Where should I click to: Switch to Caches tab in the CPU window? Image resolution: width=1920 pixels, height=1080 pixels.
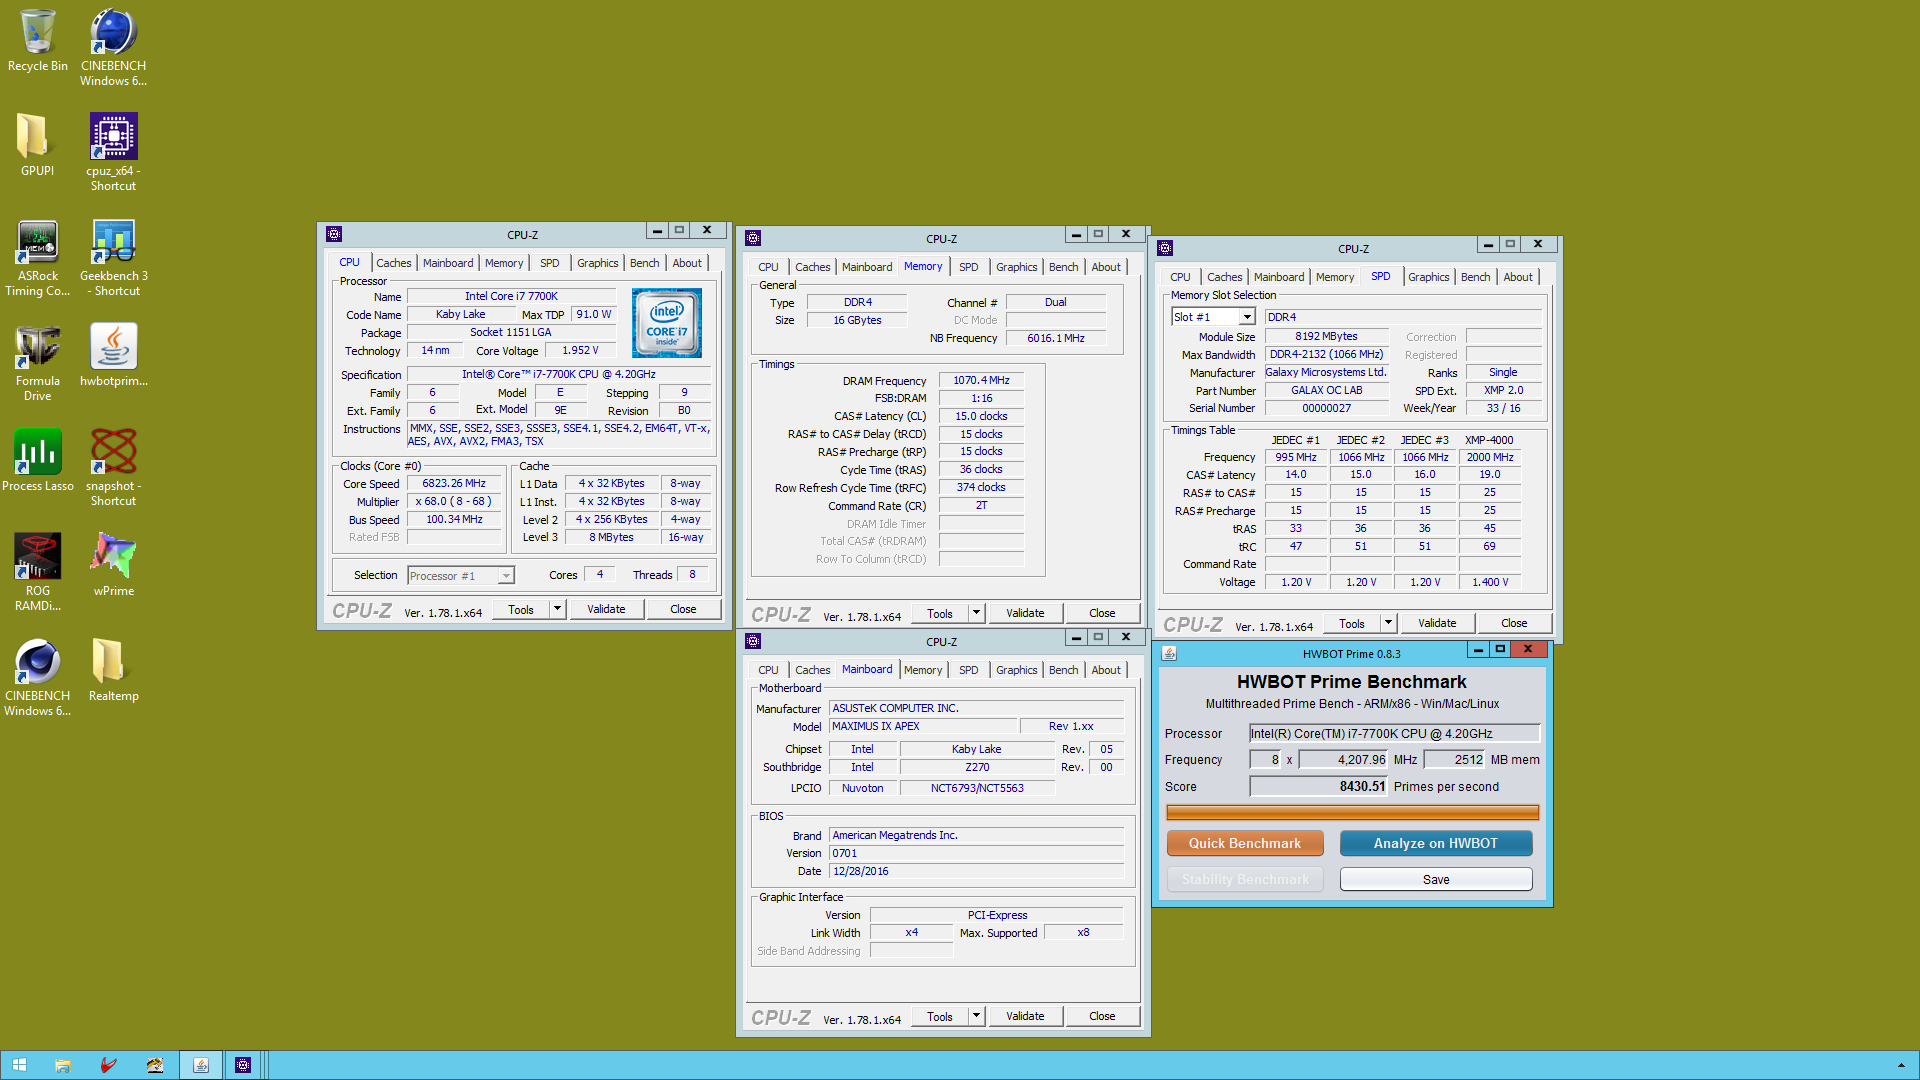pos(393,263)
